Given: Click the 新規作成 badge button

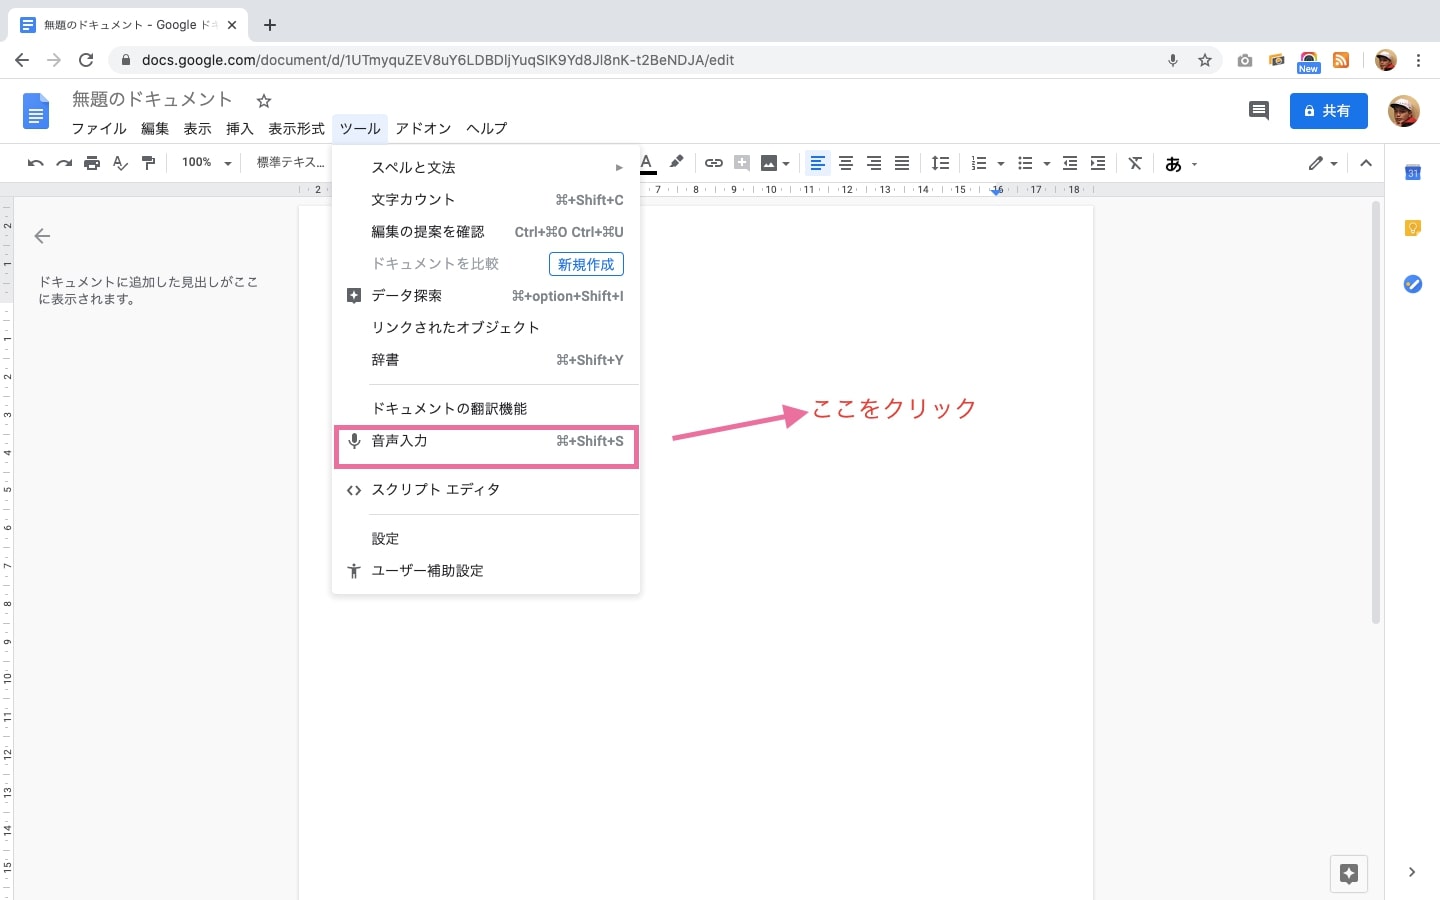Looking at the screenshot, I should tap(586, 264).
